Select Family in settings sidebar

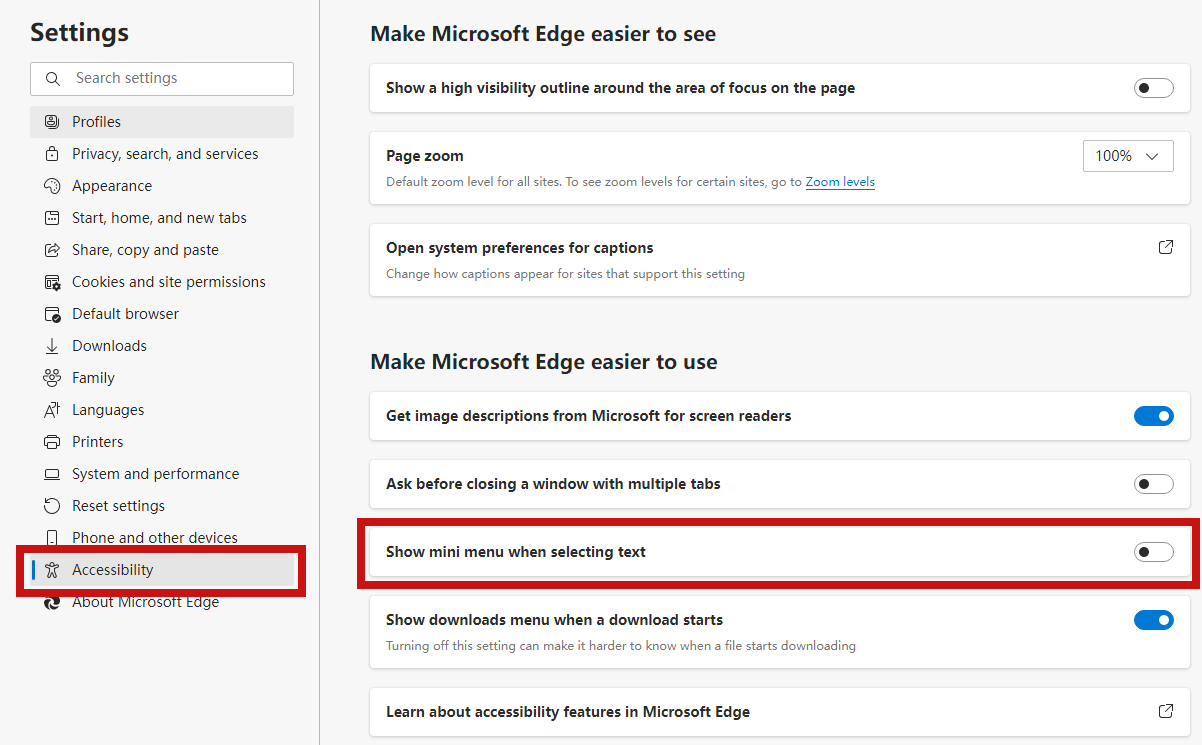tap(162, 378)
